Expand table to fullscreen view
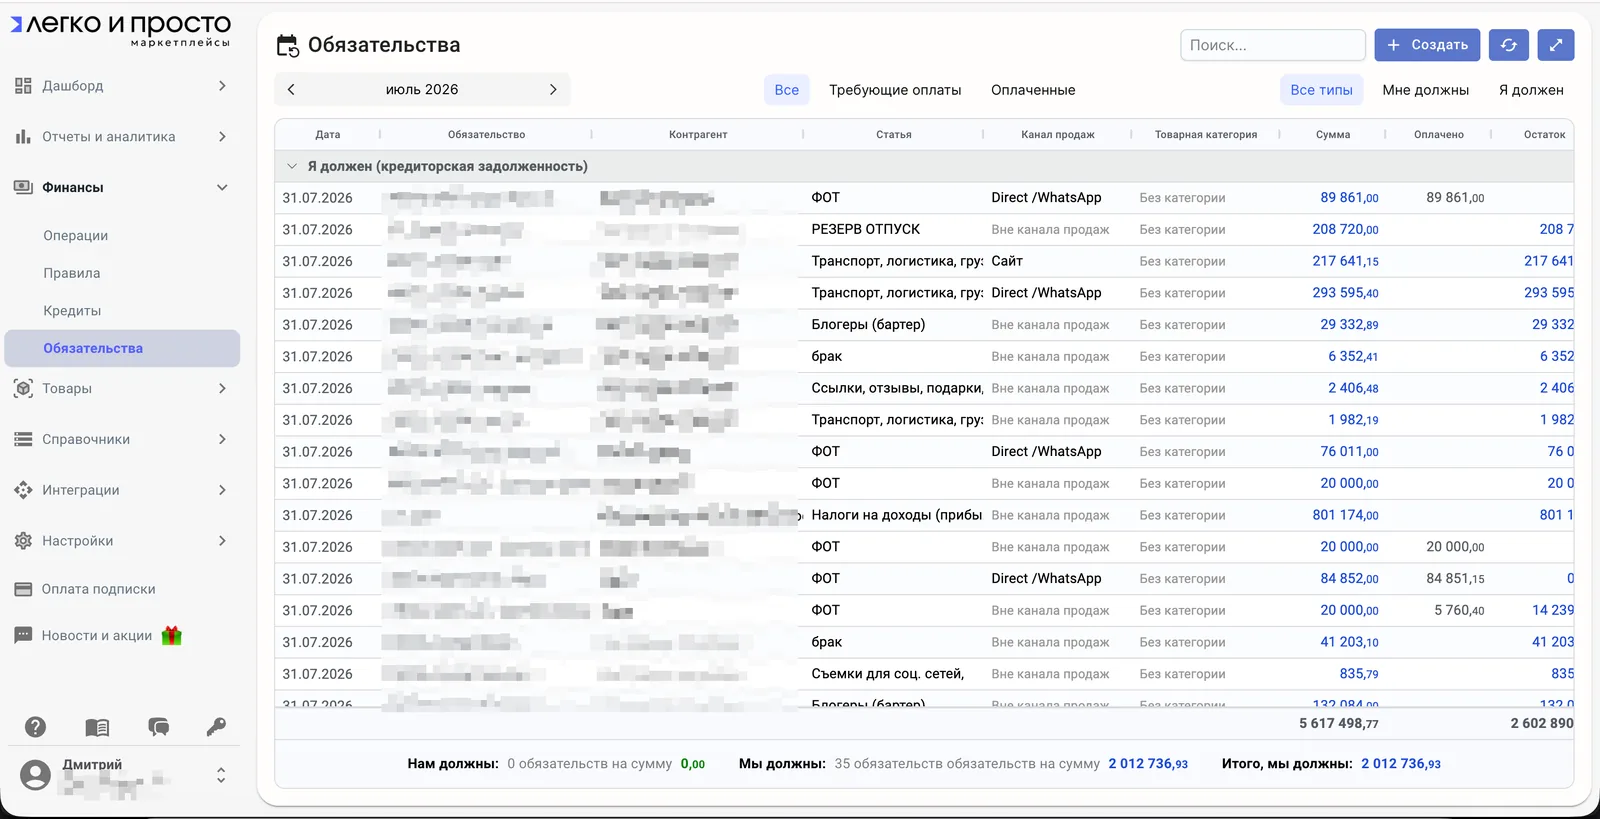The image size is (1600, 819). pos(1555,45)
